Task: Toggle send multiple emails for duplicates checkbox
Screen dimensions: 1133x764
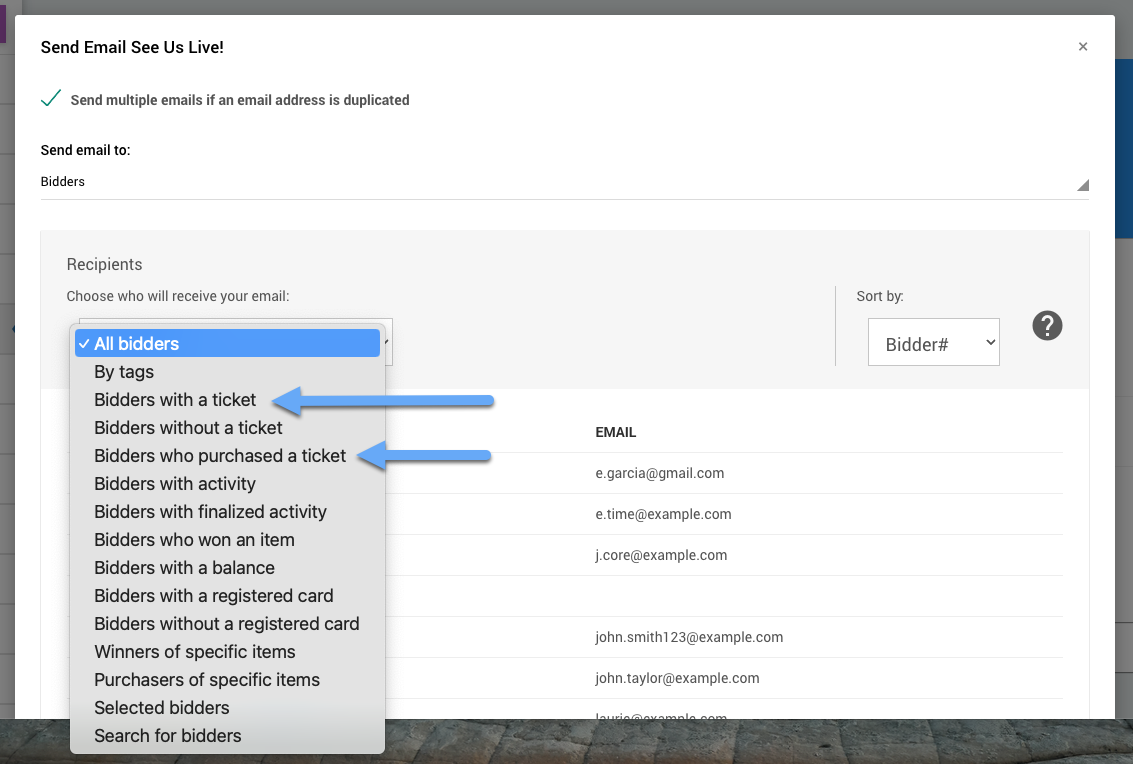Action: coord(51,99)
